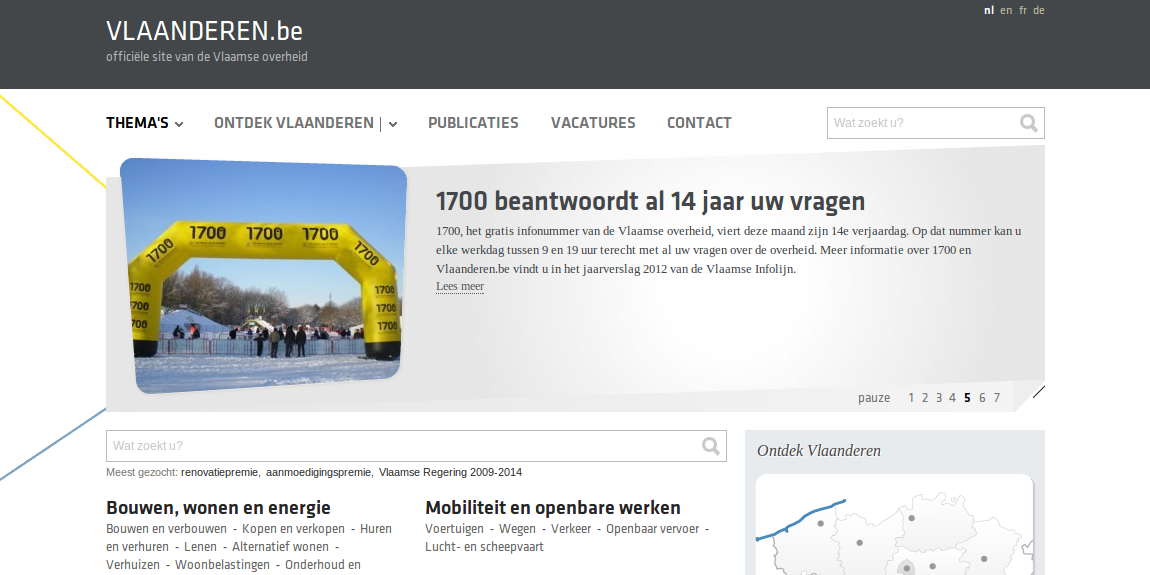This screenshot has height=575, width=1150.
Task: Open 'Woonbelastingen' link
Action: tap(222, 565)
